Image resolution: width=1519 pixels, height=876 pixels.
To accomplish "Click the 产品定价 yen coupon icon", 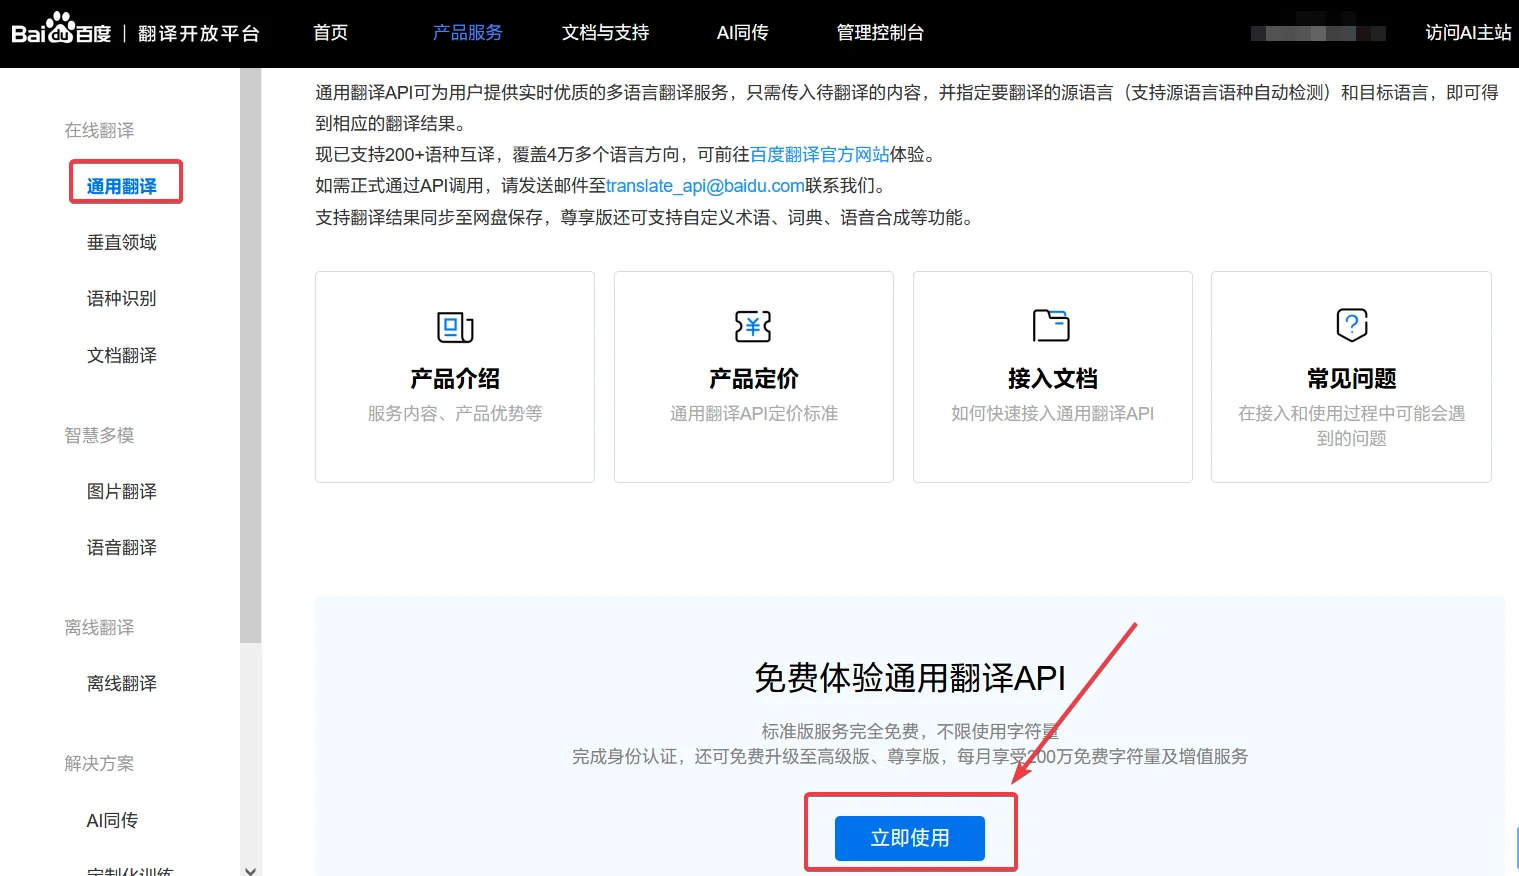I will (x=753, y=326).
